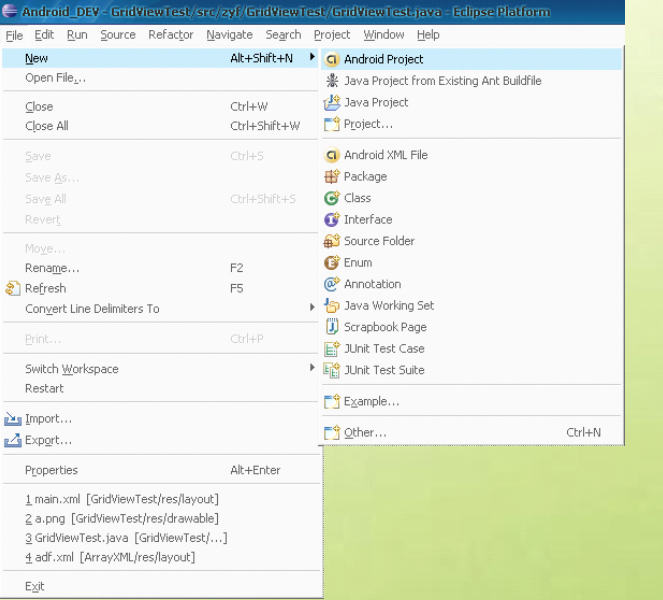This screenshot has width=663, height=600.
Task: Choose the Enum icon
Action: click(x=332, y=263)
